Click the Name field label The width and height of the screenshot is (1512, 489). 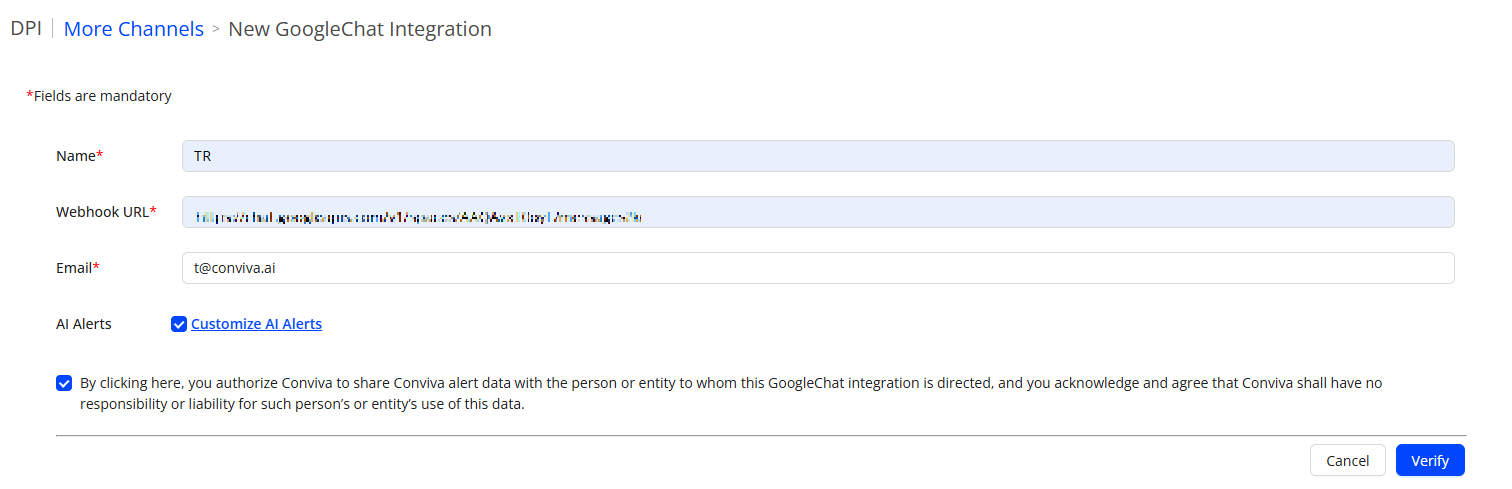[75, 156]
